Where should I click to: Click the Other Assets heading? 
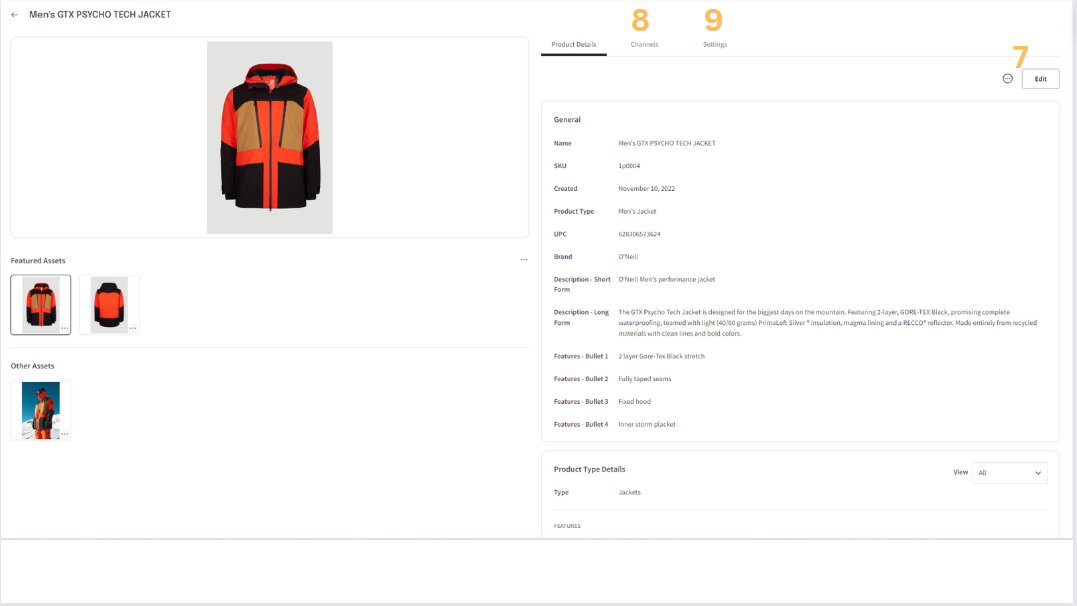tap(32, 366)
